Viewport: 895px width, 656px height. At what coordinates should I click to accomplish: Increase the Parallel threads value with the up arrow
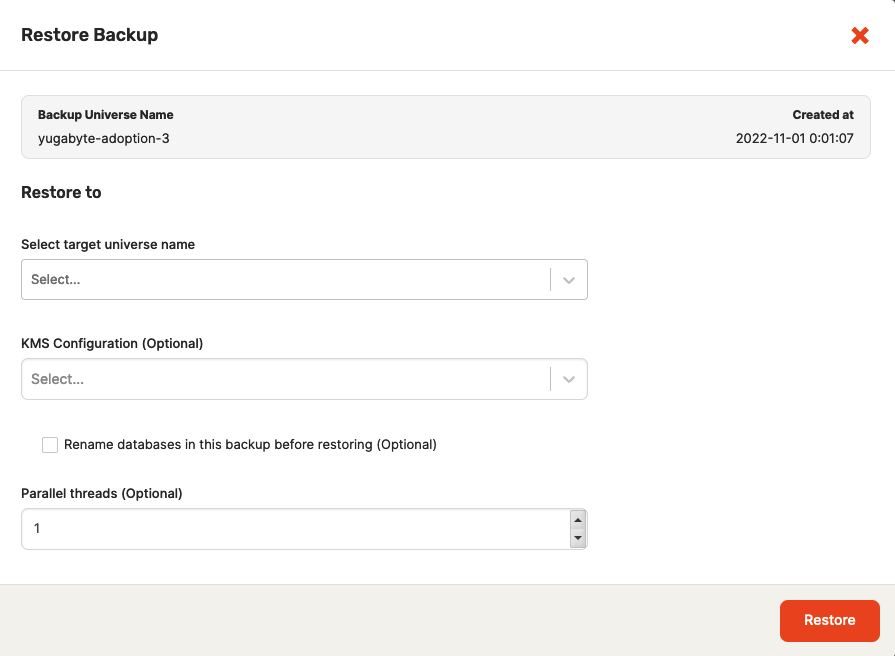pyautogui.click(x=577, y=519)
